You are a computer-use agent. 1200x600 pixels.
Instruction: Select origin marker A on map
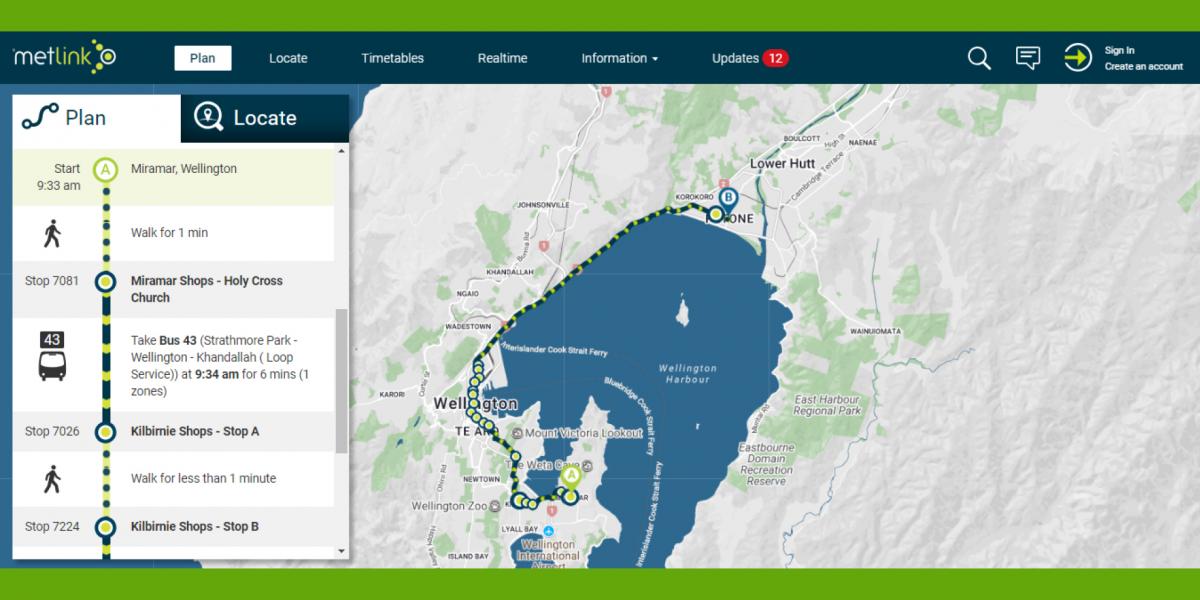click(x=572, y=477)
